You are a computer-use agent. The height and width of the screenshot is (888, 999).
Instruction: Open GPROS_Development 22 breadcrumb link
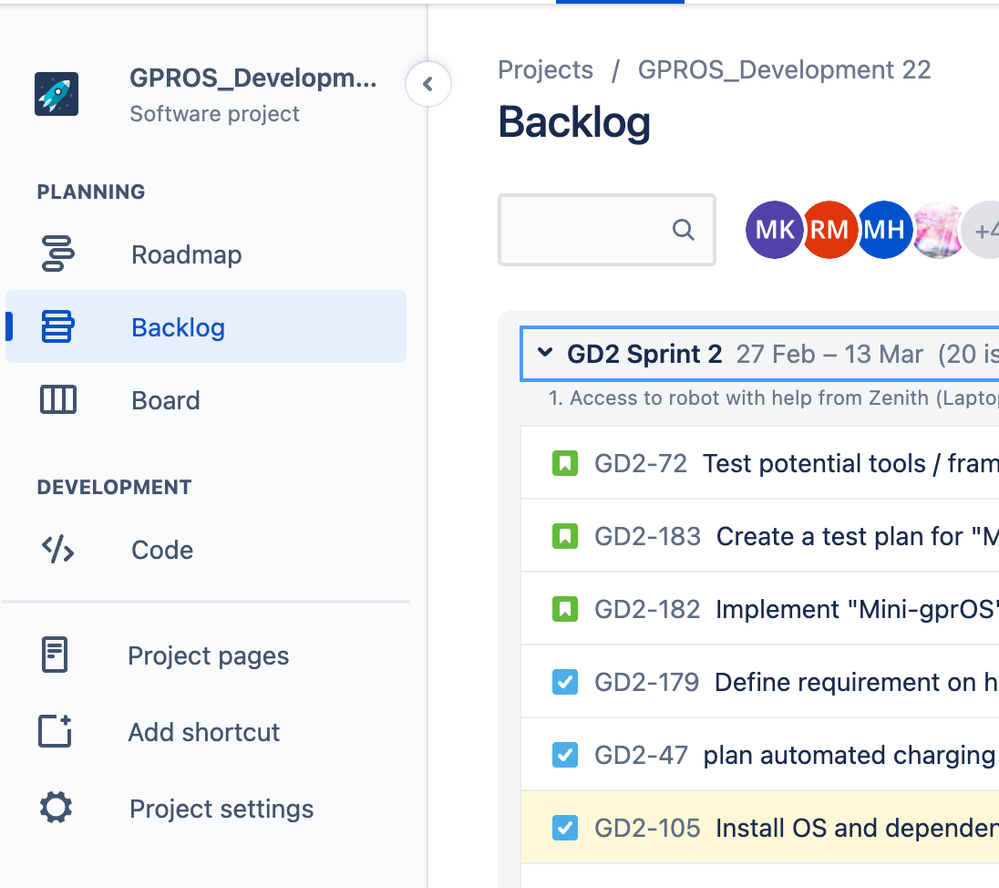coord(784,70)
